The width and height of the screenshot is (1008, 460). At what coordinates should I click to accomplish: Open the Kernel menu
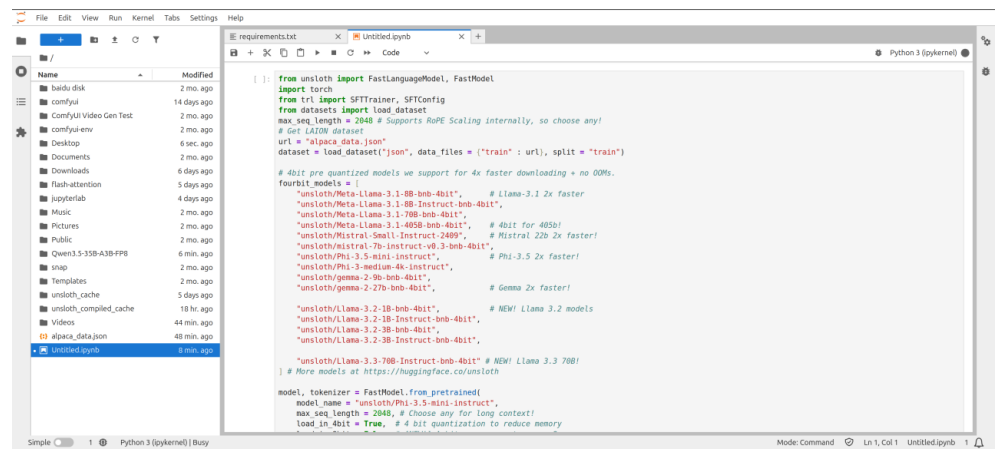point(143,18)
